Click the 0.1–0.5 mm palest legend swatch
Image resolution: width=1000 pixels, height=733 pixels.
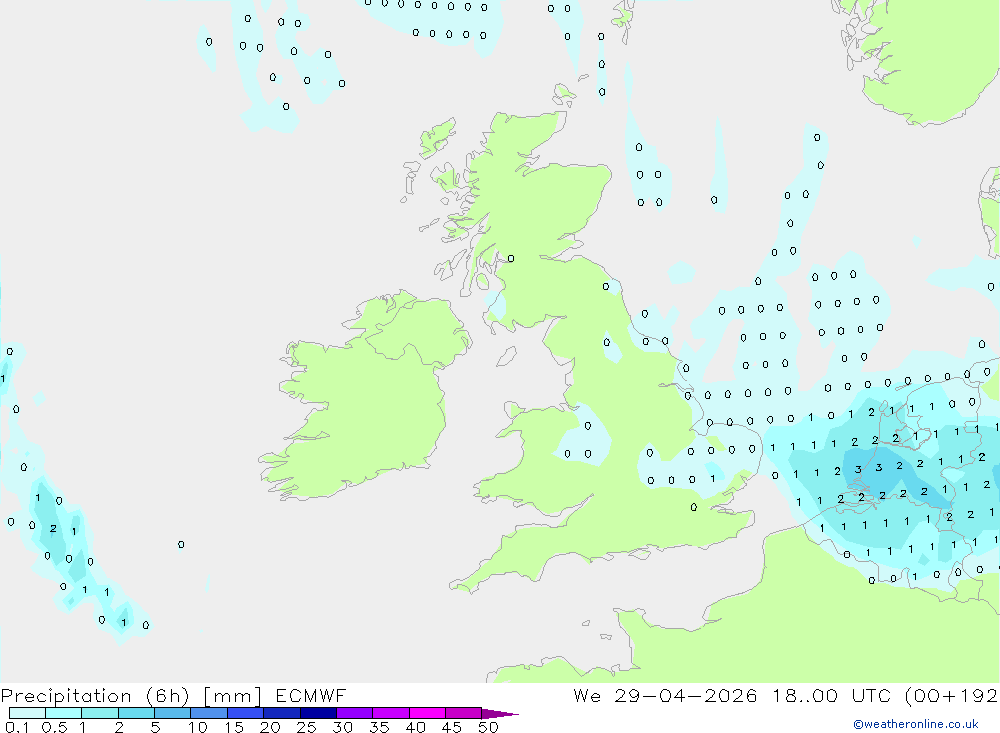click(27, 713)
